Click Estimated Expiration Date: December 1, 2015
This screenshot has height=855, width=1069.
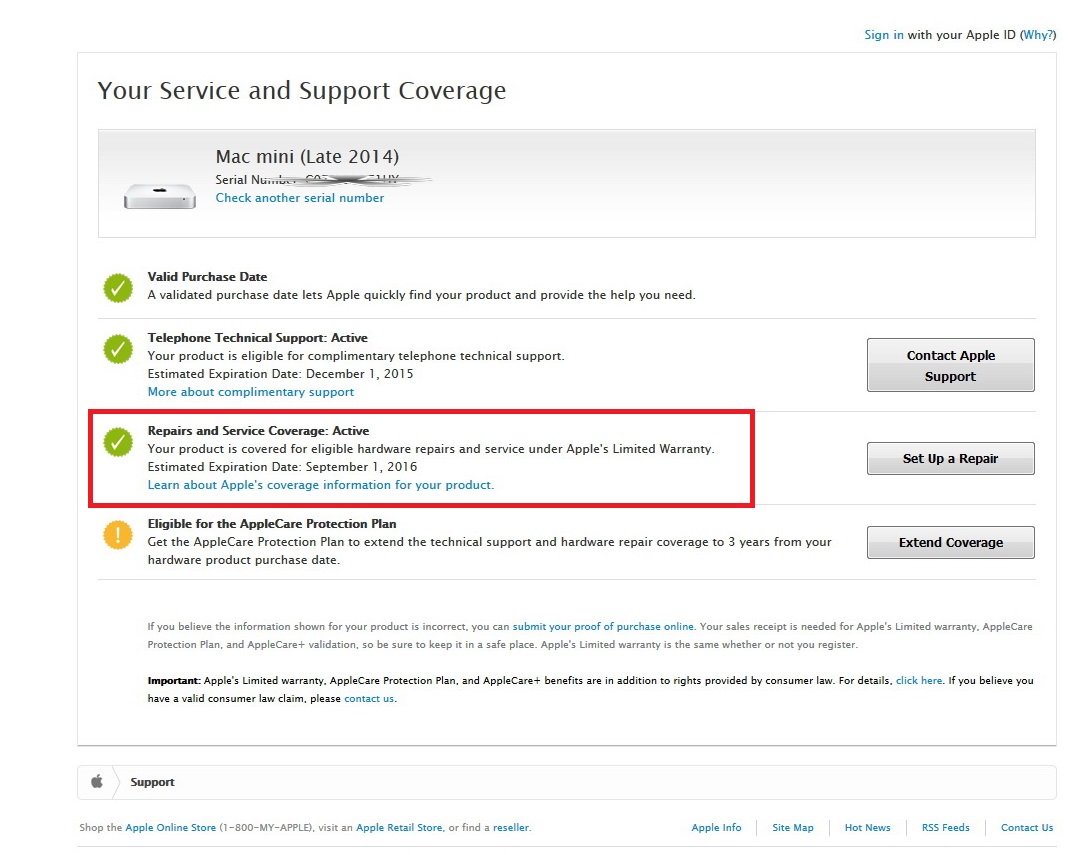tap(280, 374)
